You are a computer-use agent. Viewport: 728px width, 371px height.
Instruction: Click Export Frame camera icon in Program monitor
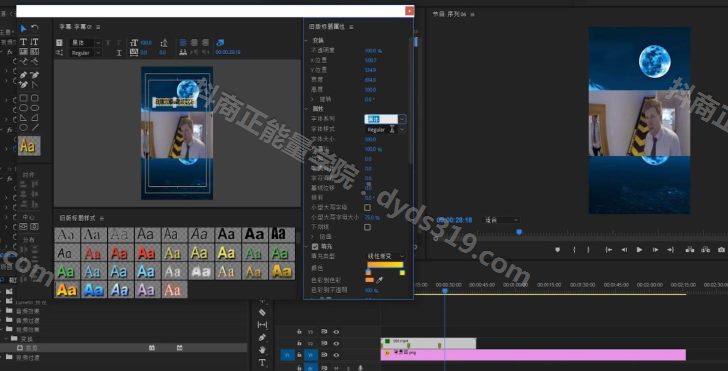click(721, 250)
